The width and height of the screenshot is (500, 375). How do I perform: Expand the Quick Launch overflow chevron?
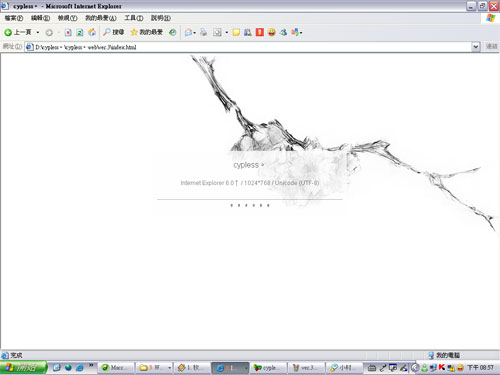91,366
